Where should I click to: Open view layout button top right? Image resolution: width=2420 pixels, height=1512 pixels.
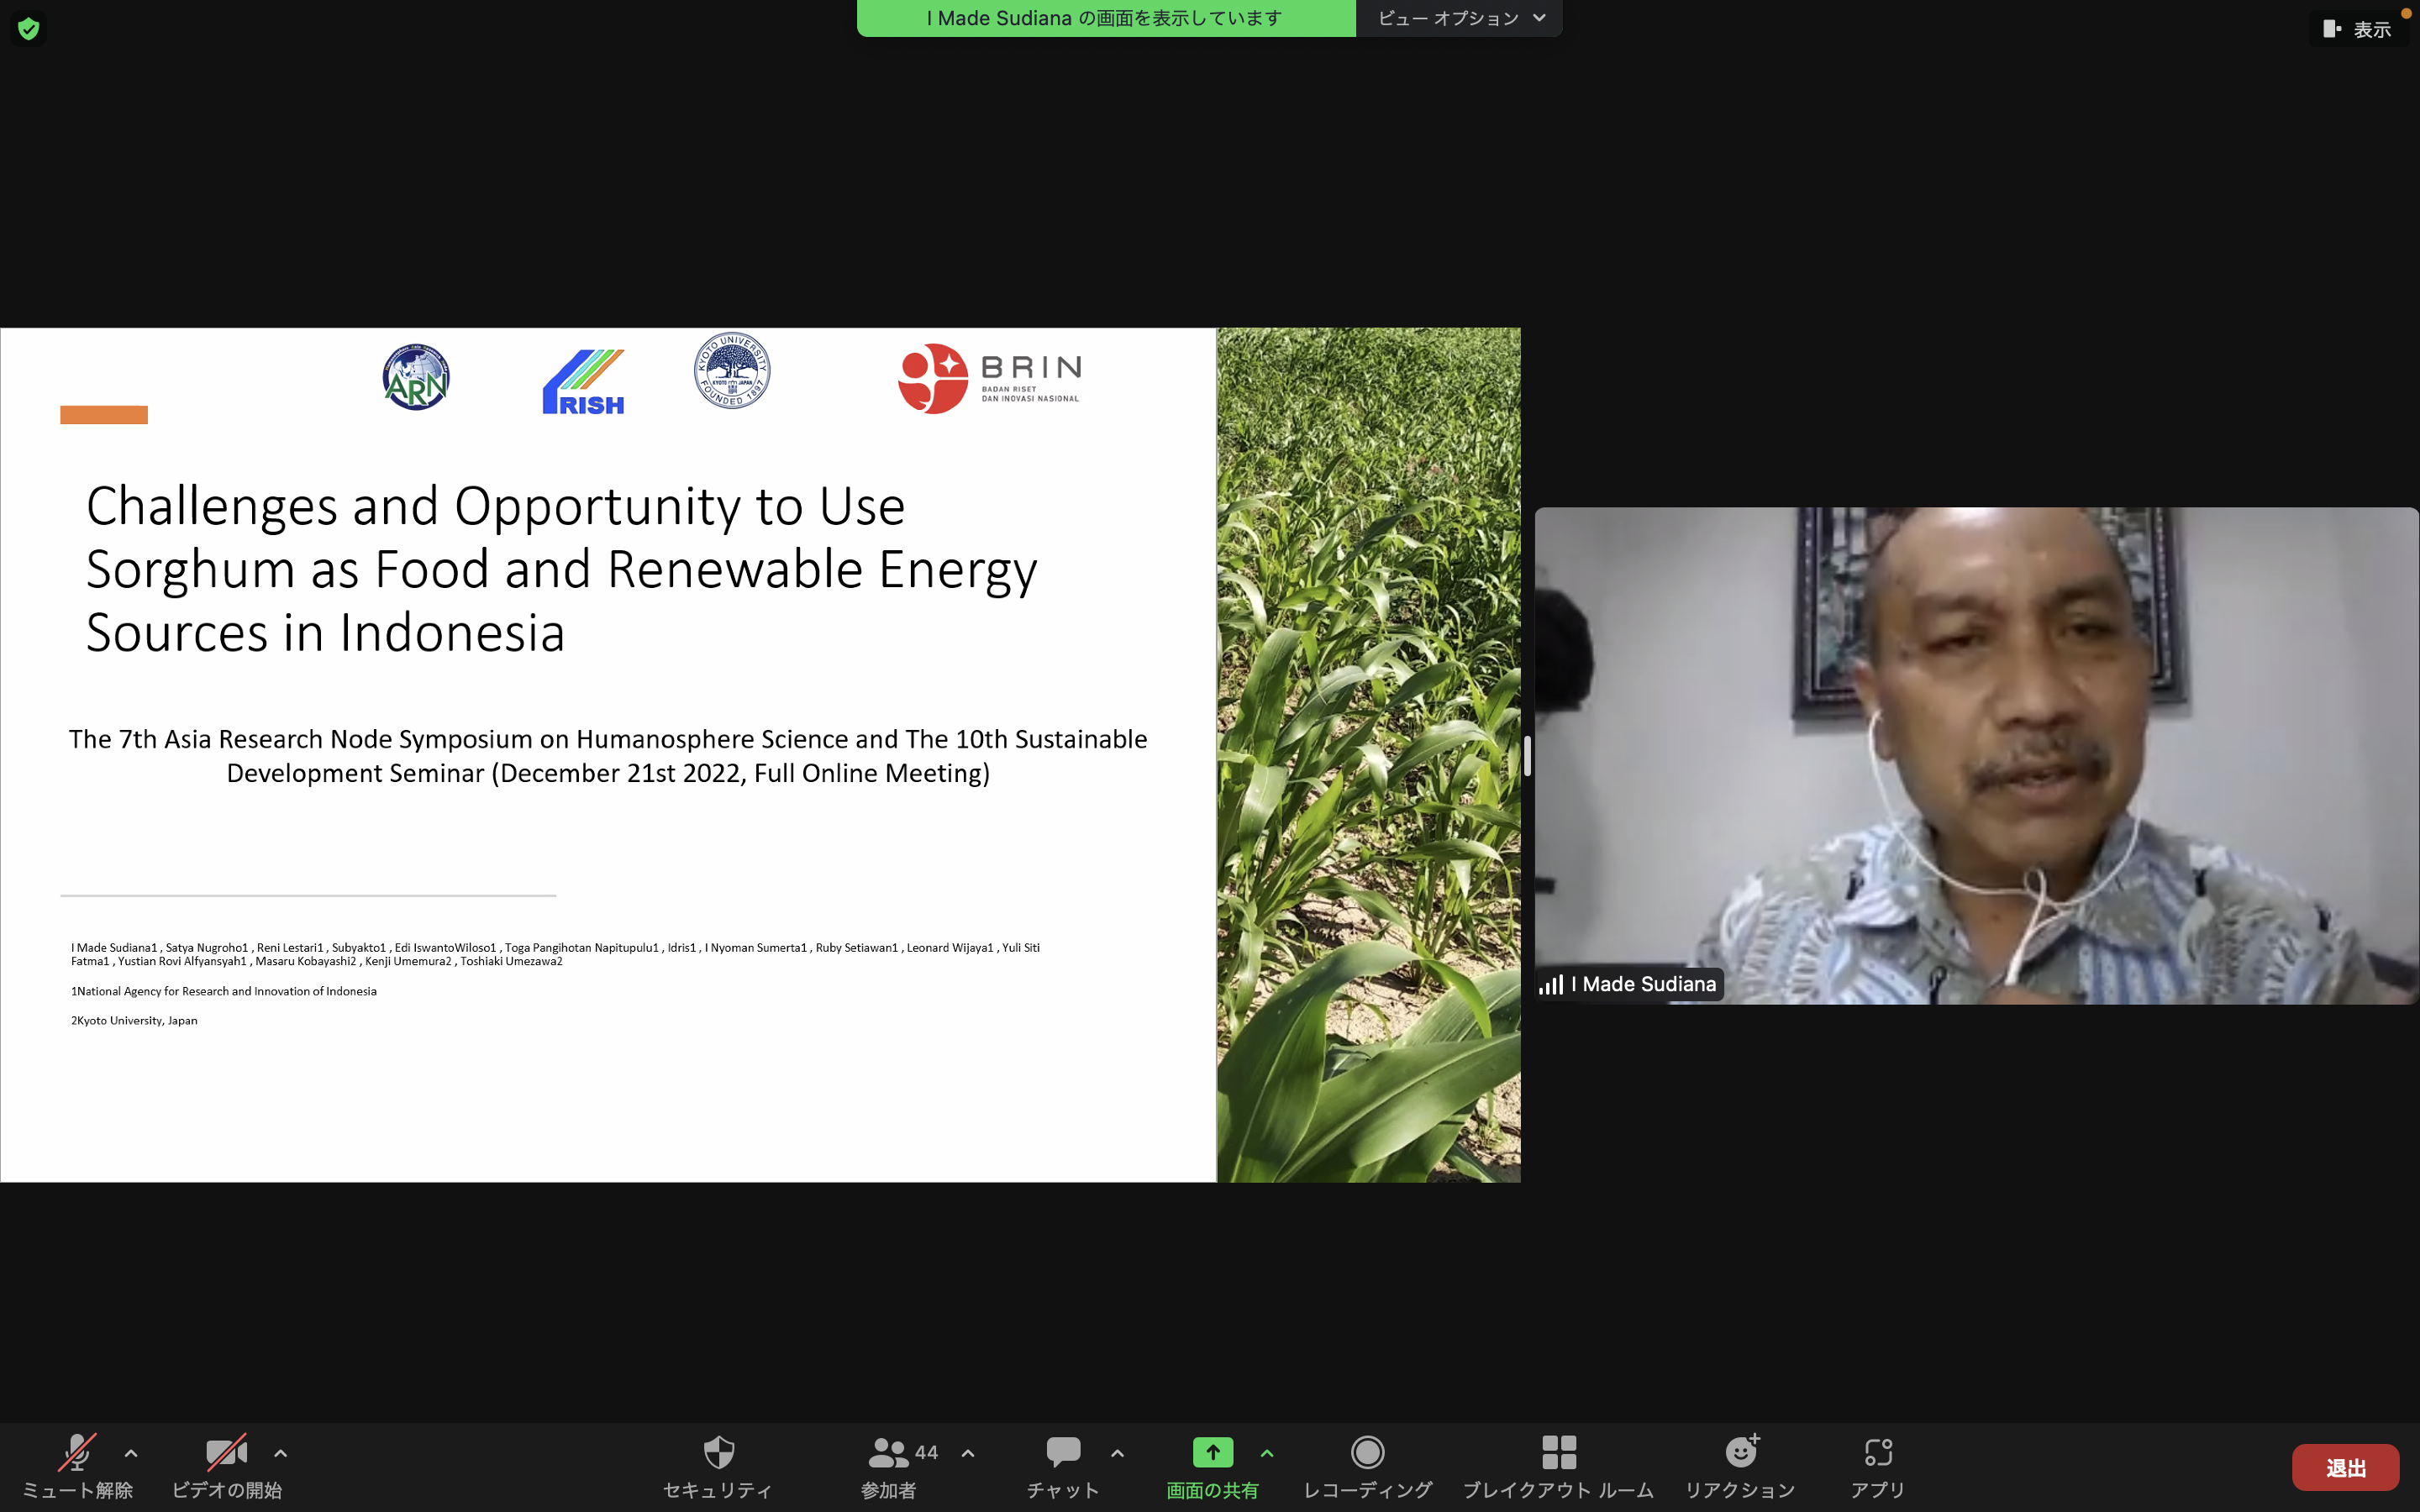(2357, 29)
